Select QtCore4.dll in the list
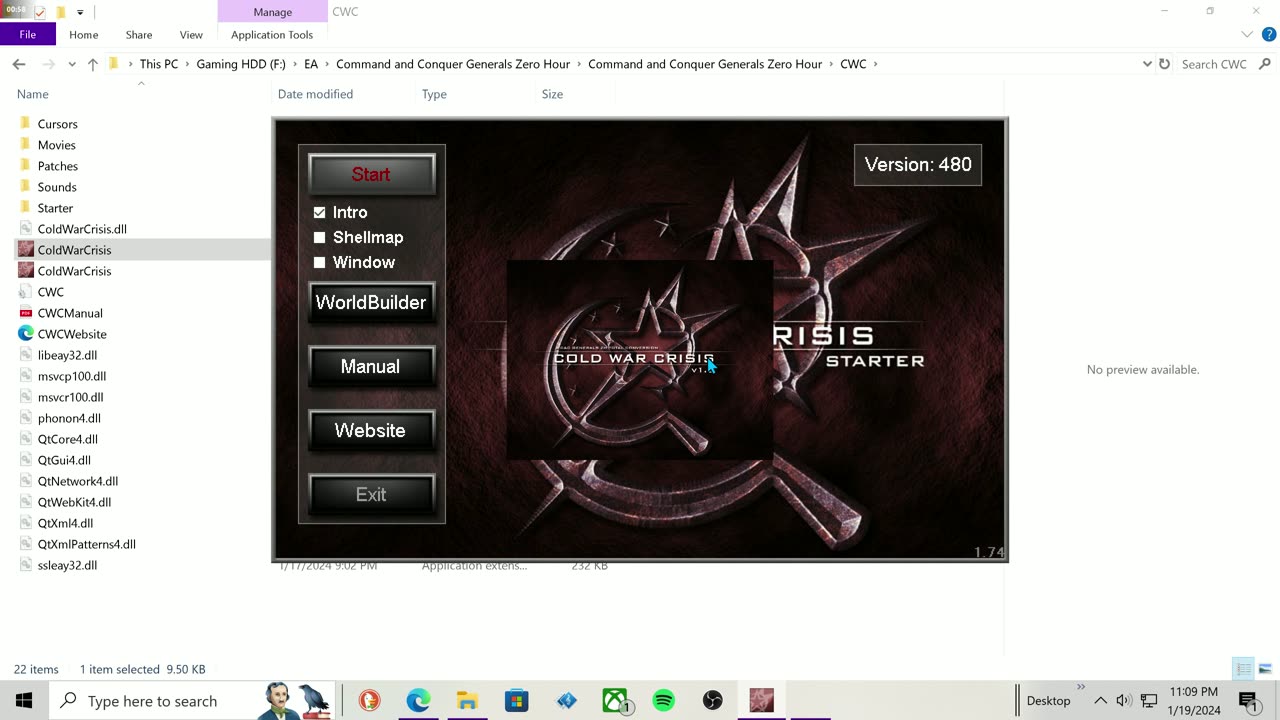The width and height of the screenshot is (1280, 720). click(67, 439)
